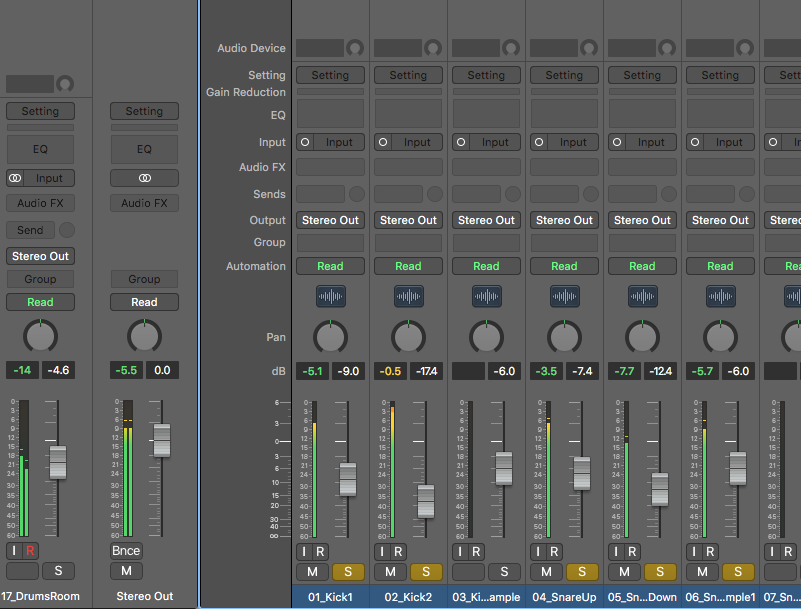
Task: Click mono format circle on 02_Kick2 input
Action: point(383,142)
